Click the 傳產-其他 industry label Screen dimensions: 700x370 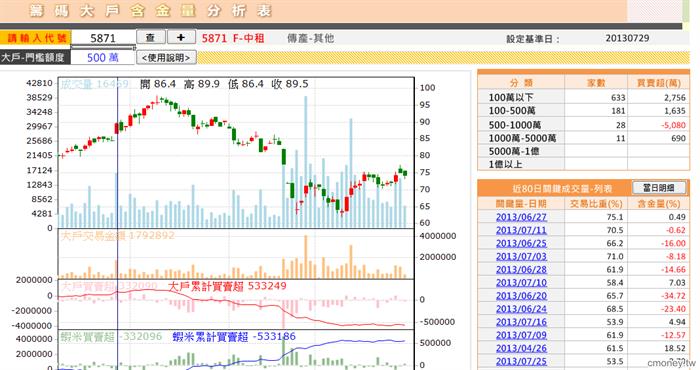tap(310, 38)
